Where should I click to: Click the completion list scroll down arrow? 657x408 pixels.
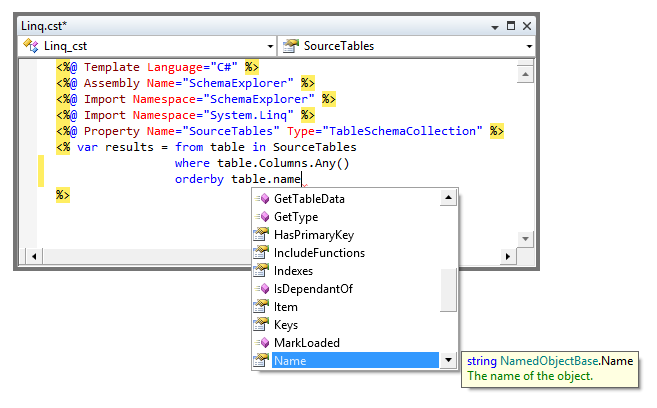(x=448, y=360)
